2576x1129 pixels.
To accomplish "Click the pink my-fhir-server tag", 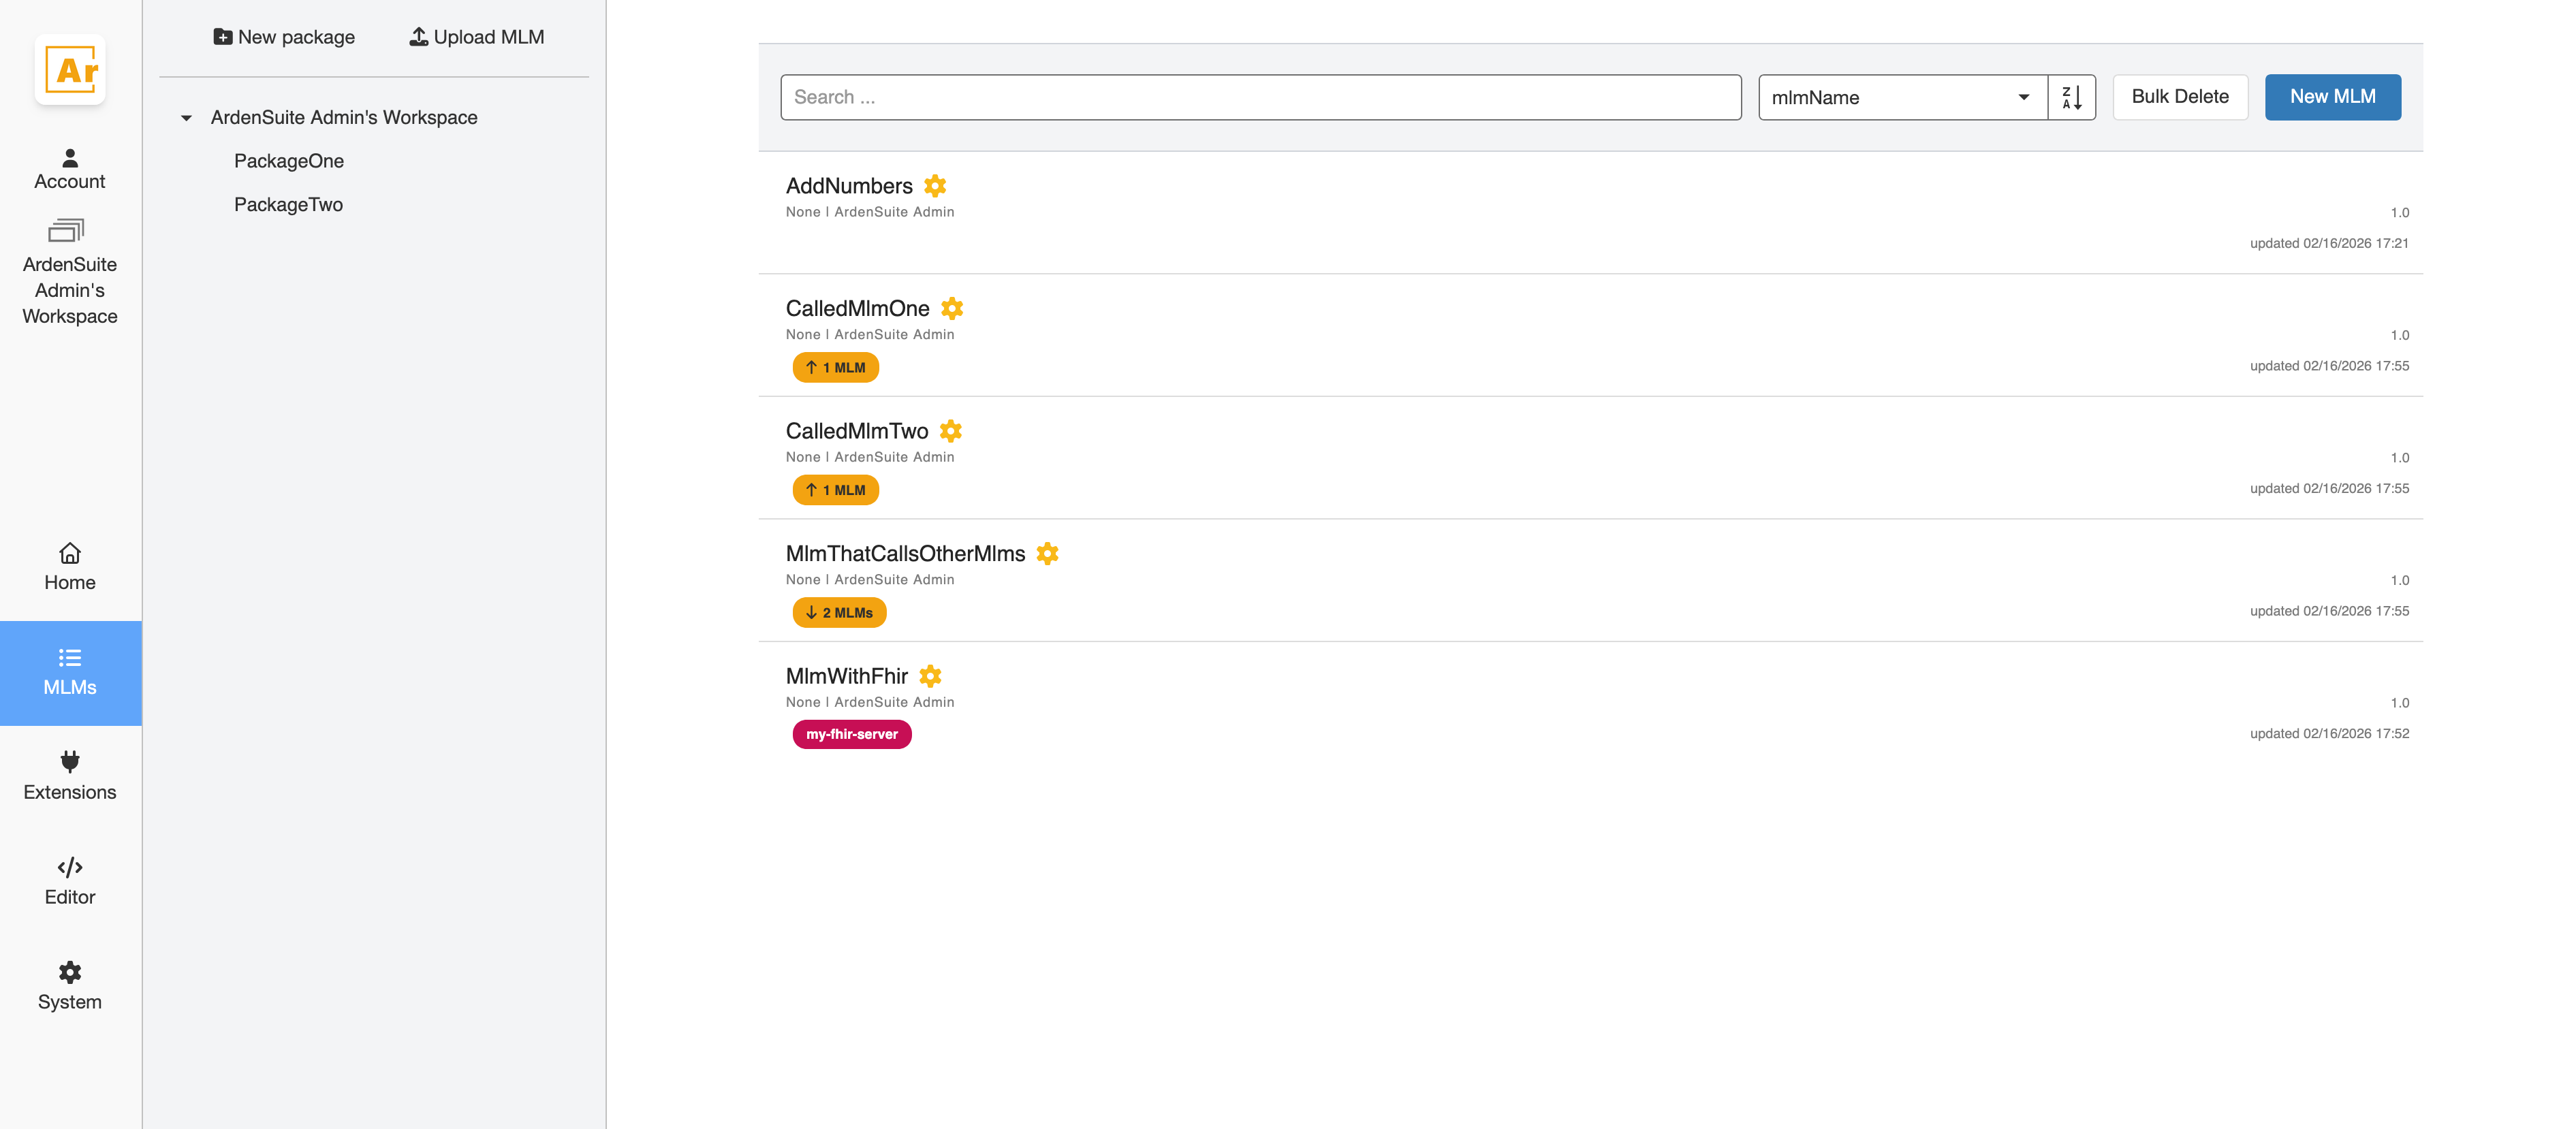I will pos(852,734).
